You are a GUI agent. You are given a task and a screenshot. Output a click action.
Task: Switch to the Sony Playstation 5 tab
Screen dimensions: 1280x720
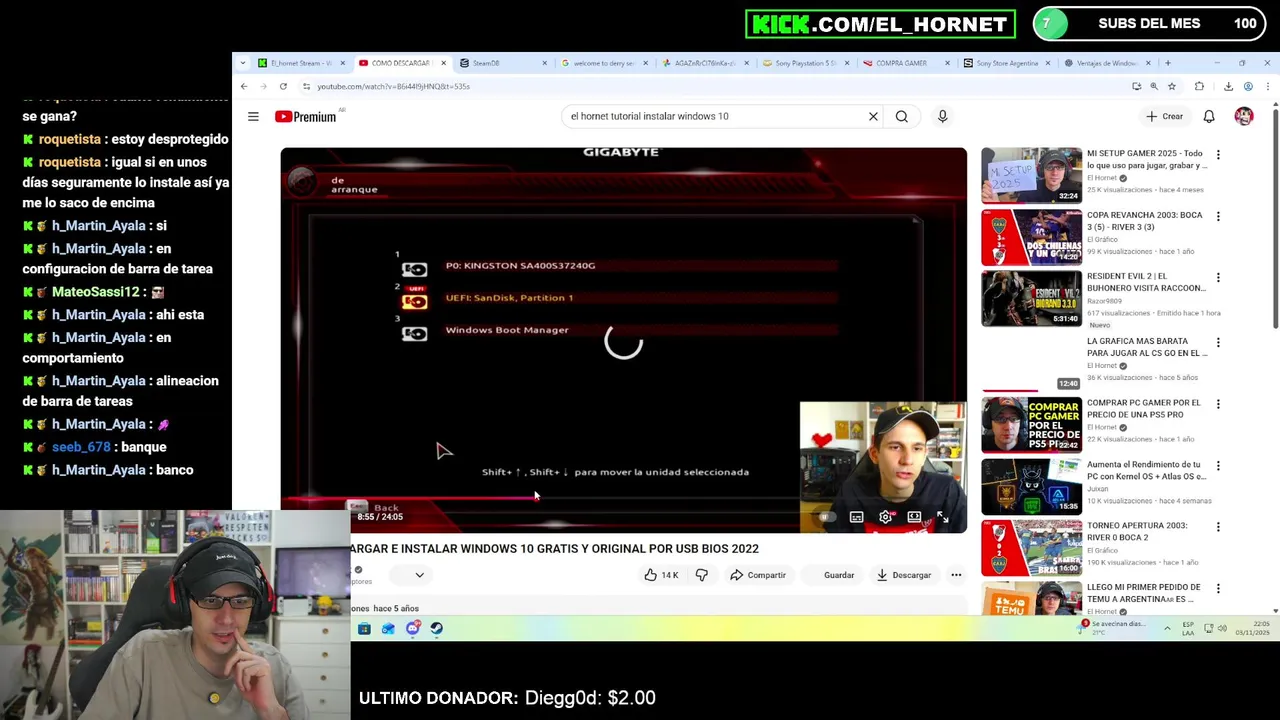pyautogui.click(x=806, y=63)
